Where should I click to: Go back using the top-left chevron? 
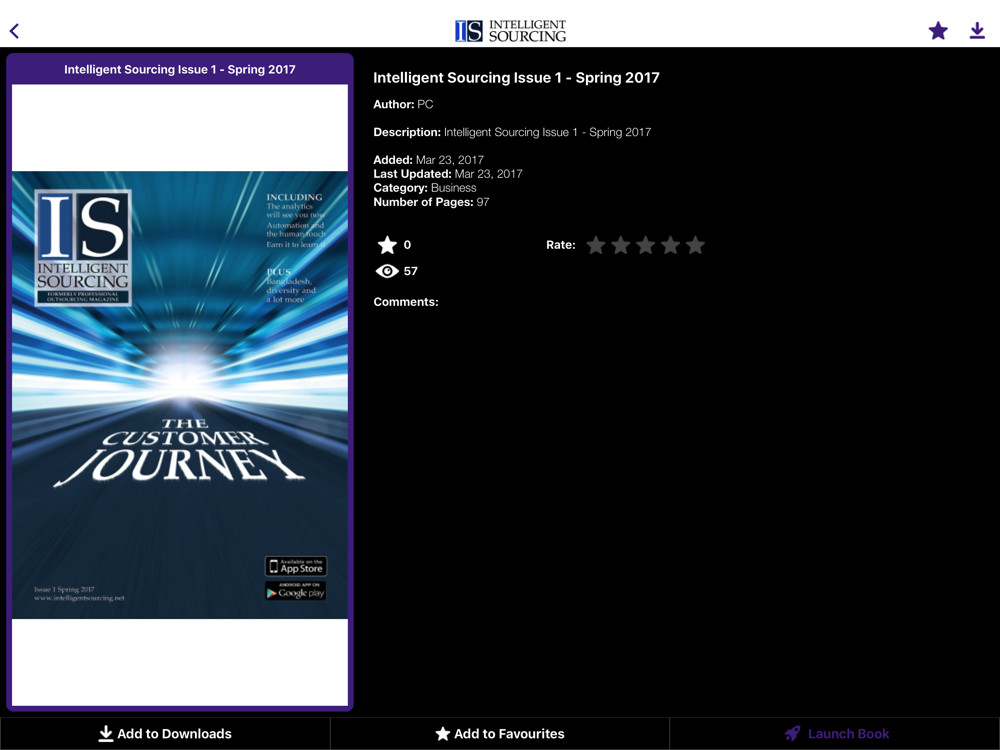coord(15,31)
